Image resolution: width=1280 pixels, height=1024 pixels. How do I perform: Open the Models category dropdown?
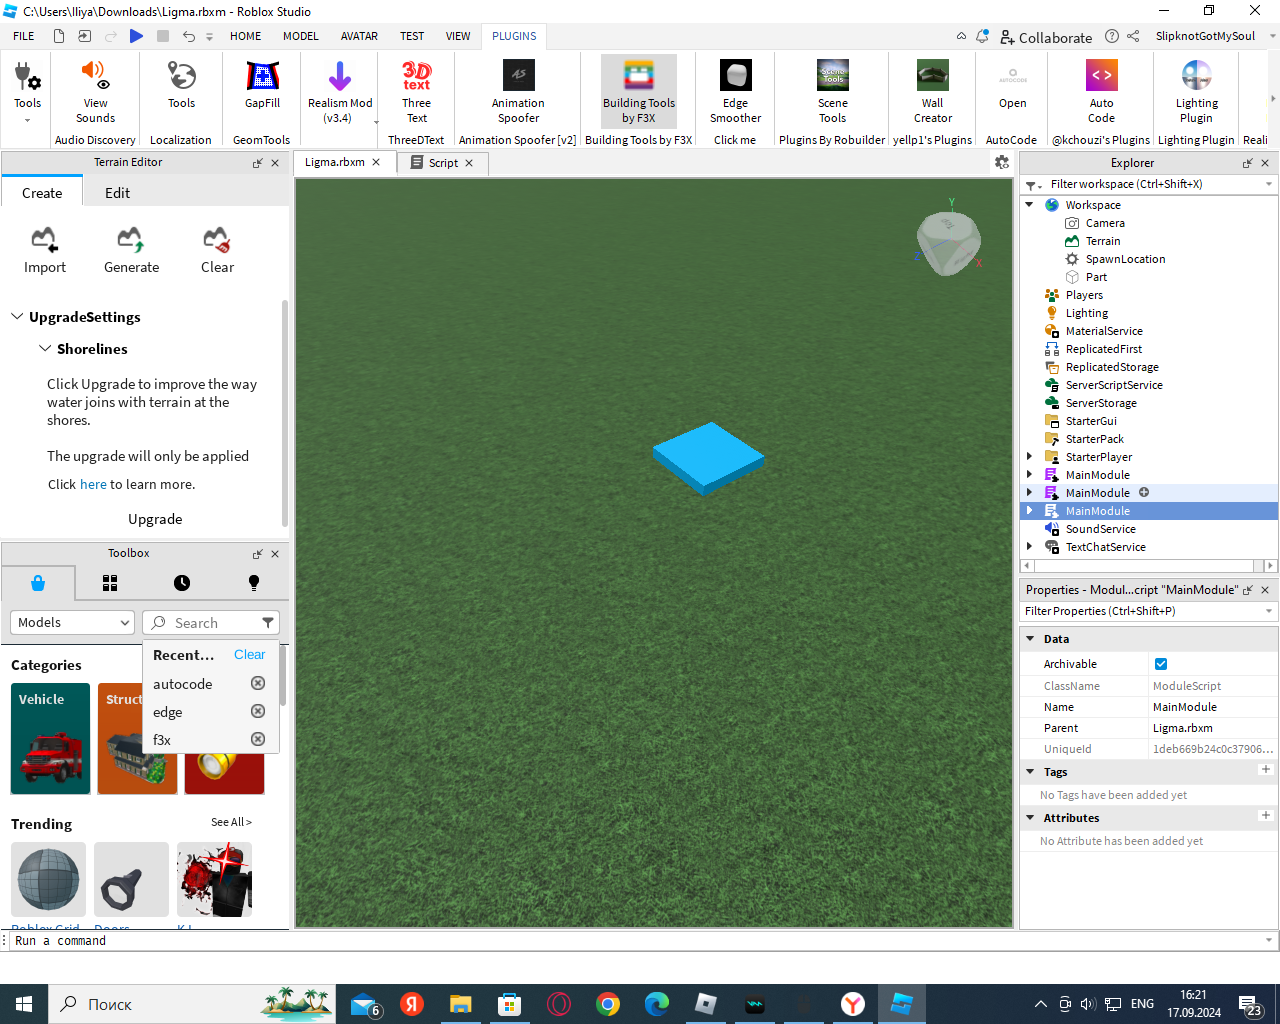point(72,622)
